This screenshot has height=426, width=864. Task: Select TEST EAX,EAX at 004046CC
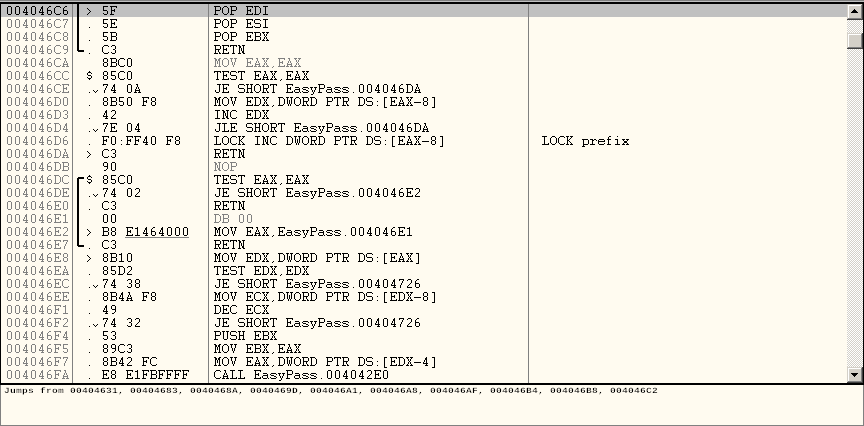click(x=261, y=76)
